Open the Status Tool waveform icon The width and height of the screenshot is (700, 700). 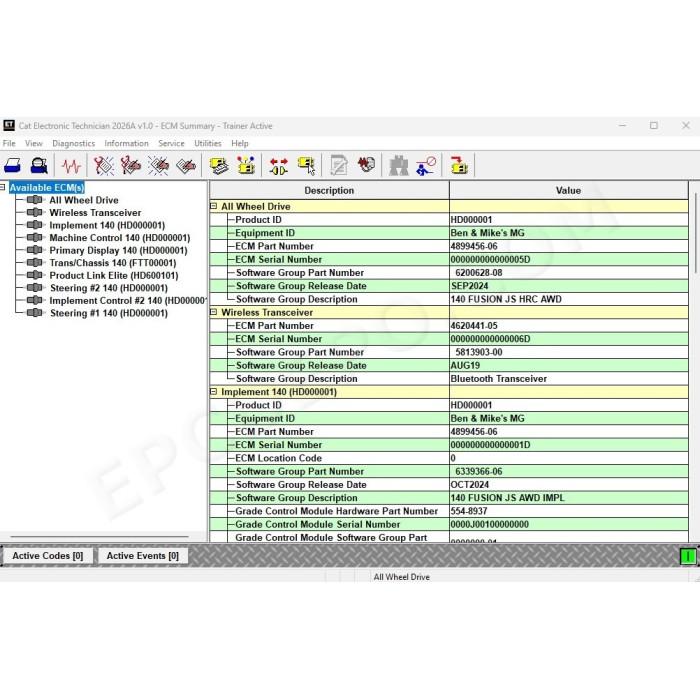tap(71, 166)
